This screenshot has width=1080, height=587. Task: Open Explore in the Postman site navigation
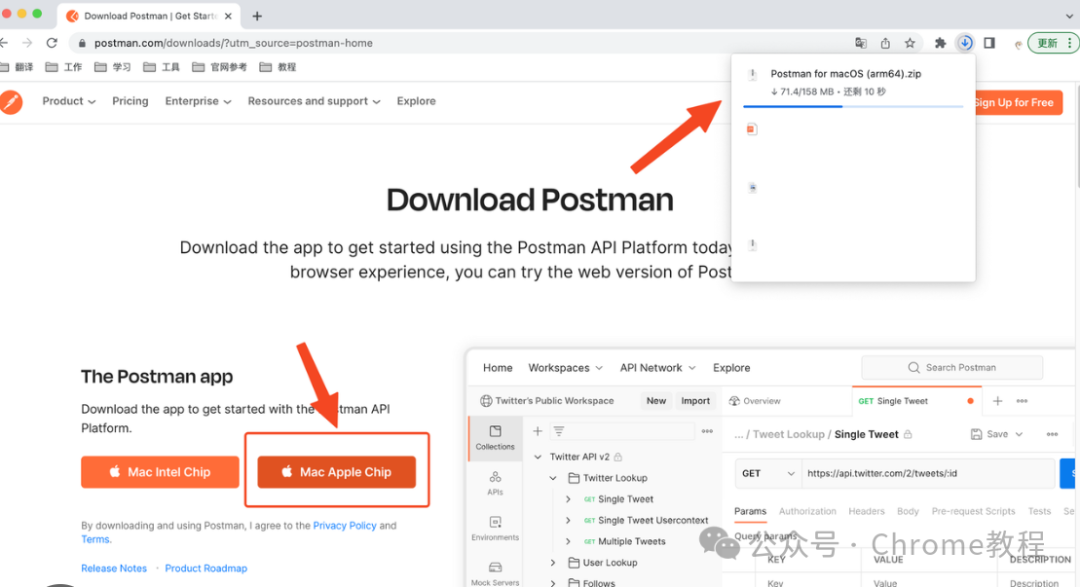point(416,101)
